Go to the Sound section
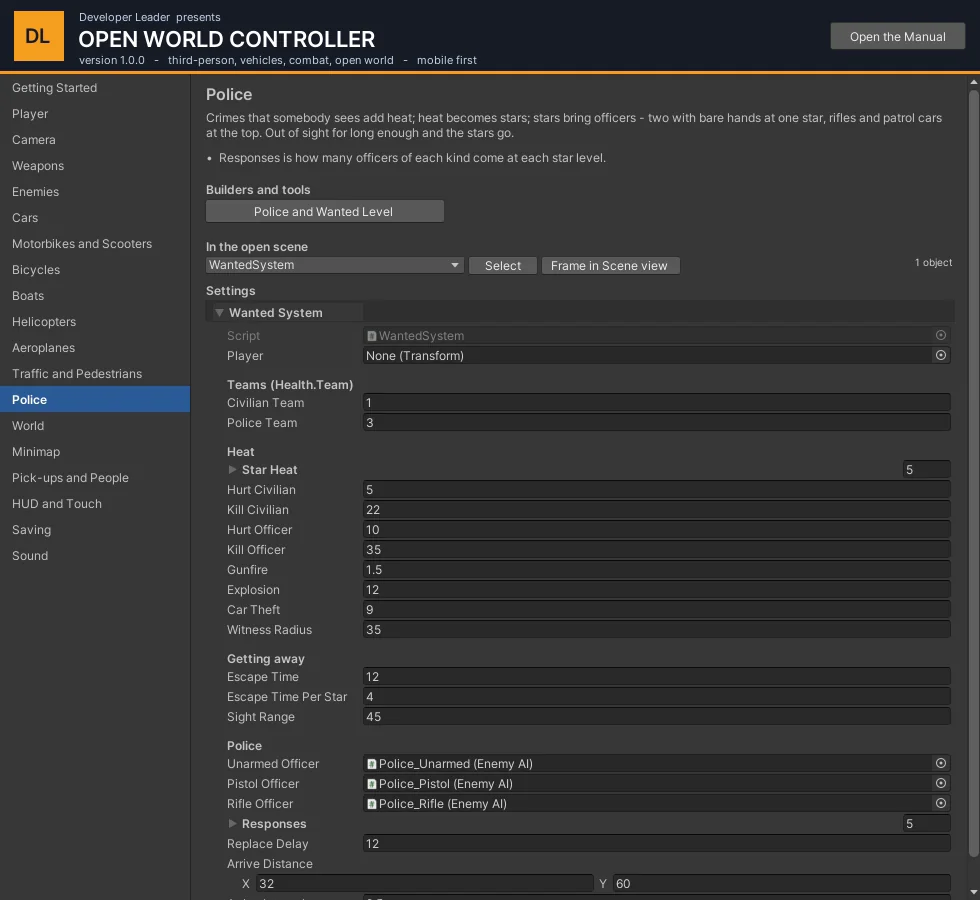 pos(95,556)
